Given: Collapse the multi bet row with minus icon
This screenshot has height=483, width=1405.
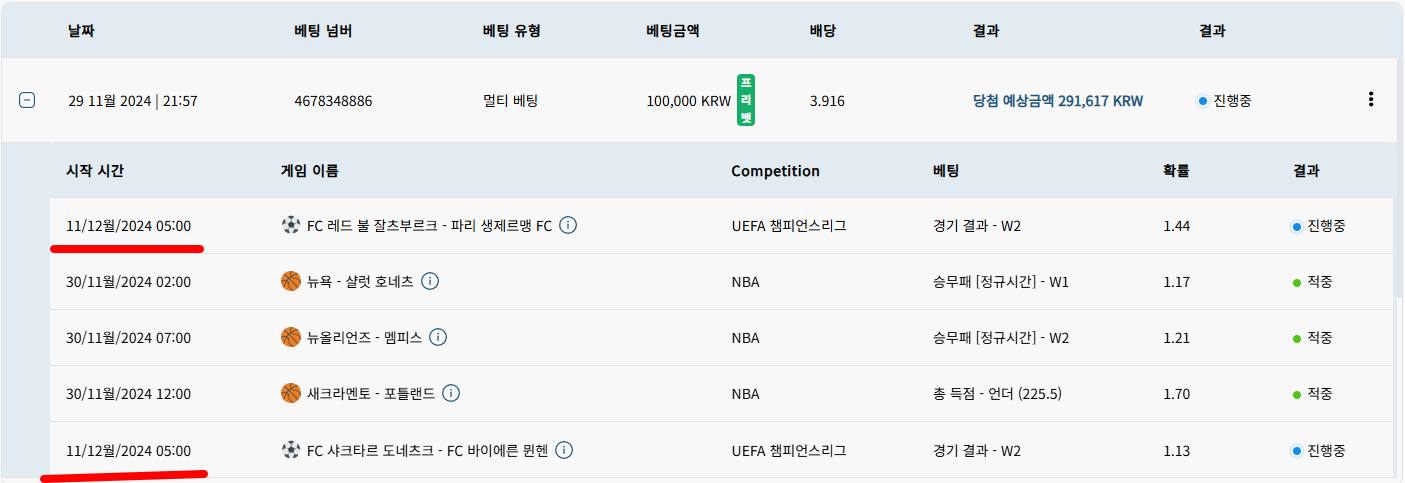Looking at the screenshot, I should click(x=27, y=100).
